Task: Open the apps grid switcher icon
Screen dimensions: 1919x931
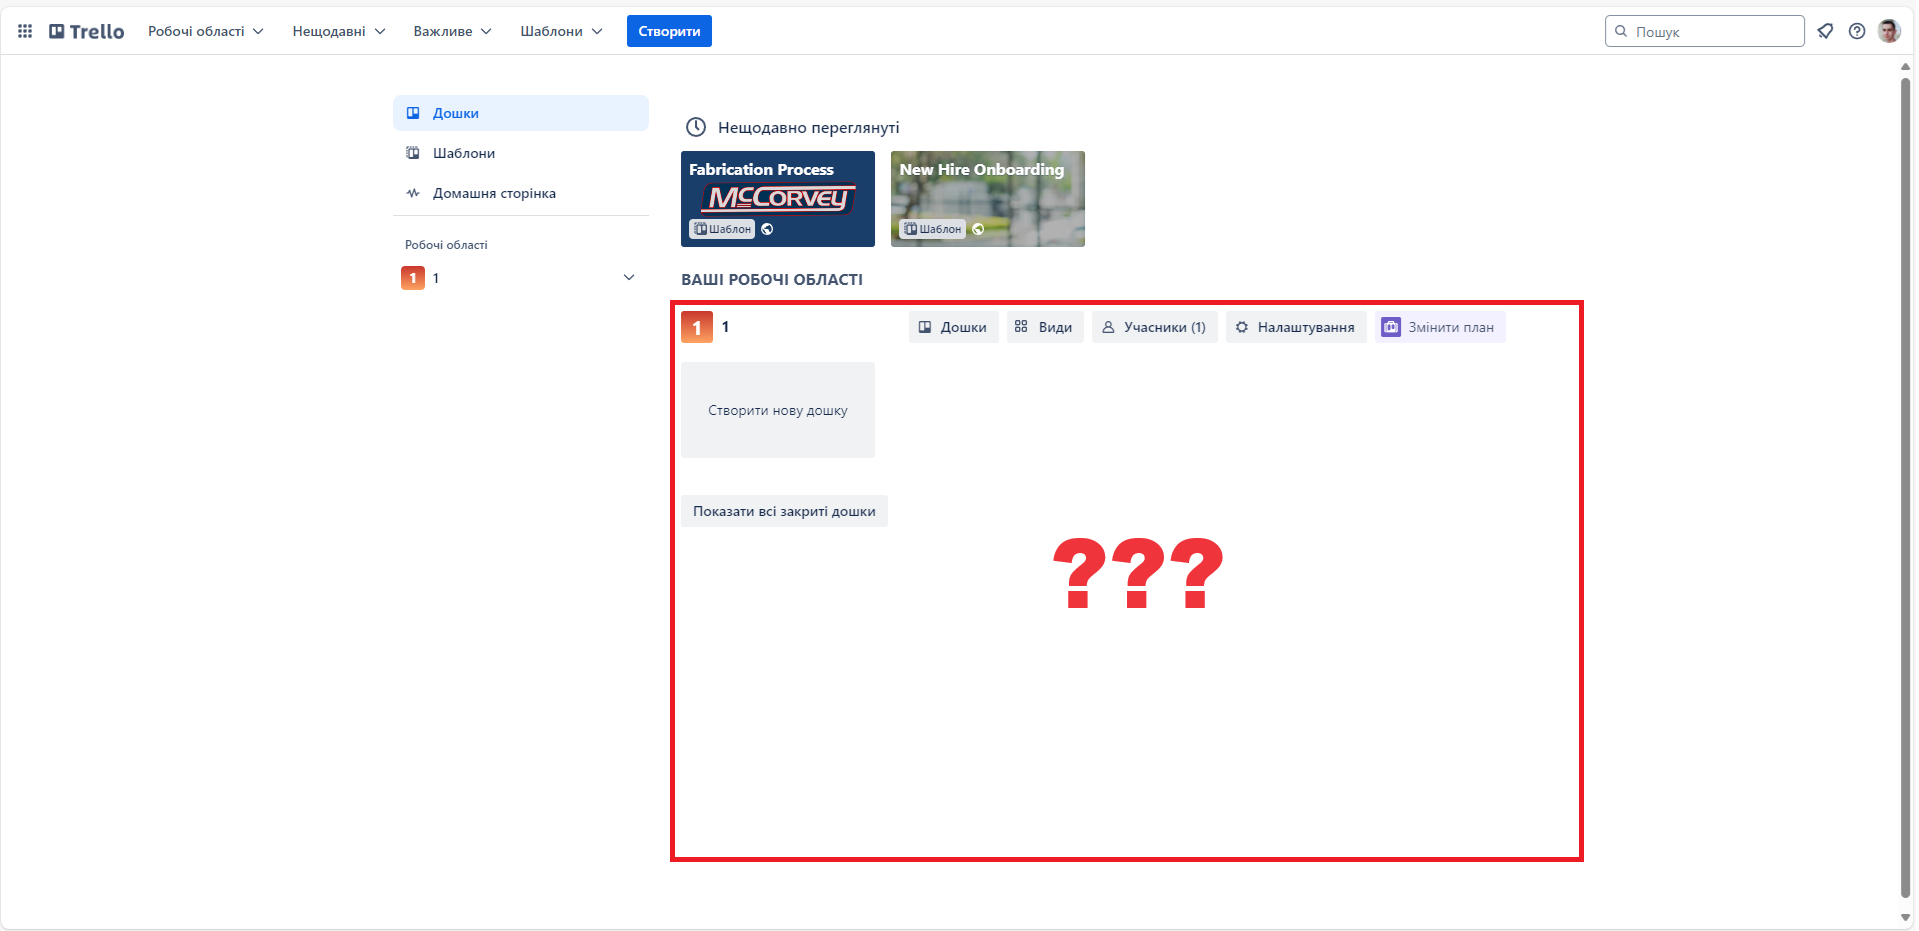Action: 25,31
